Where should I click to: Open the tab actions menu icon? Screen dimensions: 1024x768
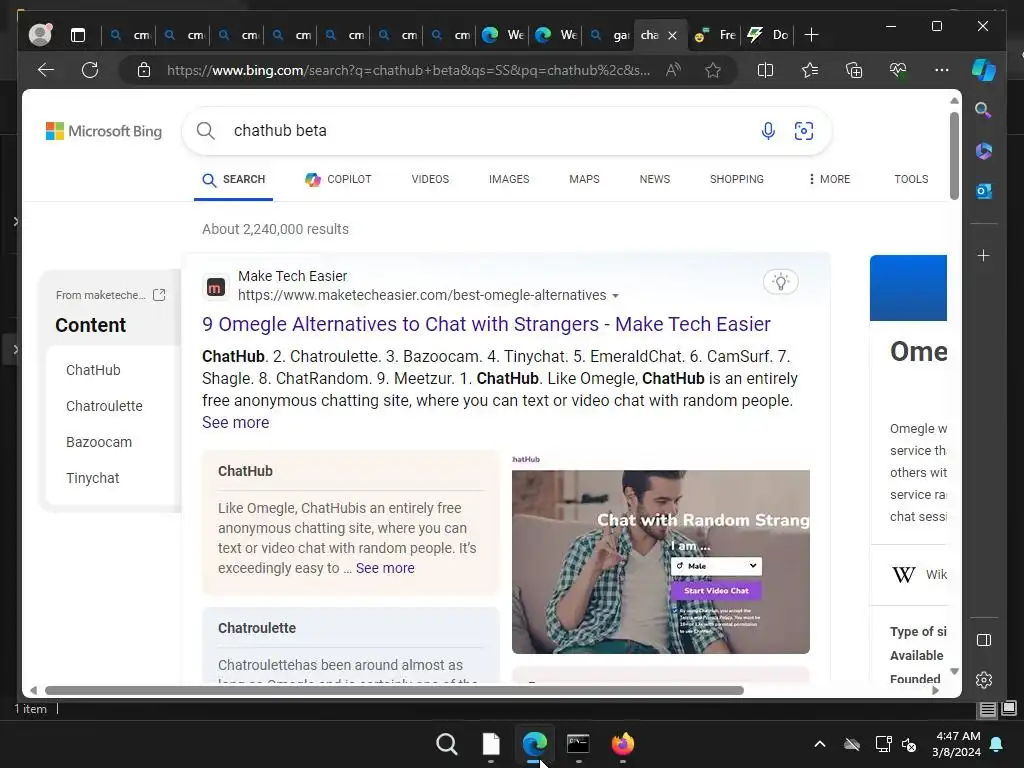point(78,35)
